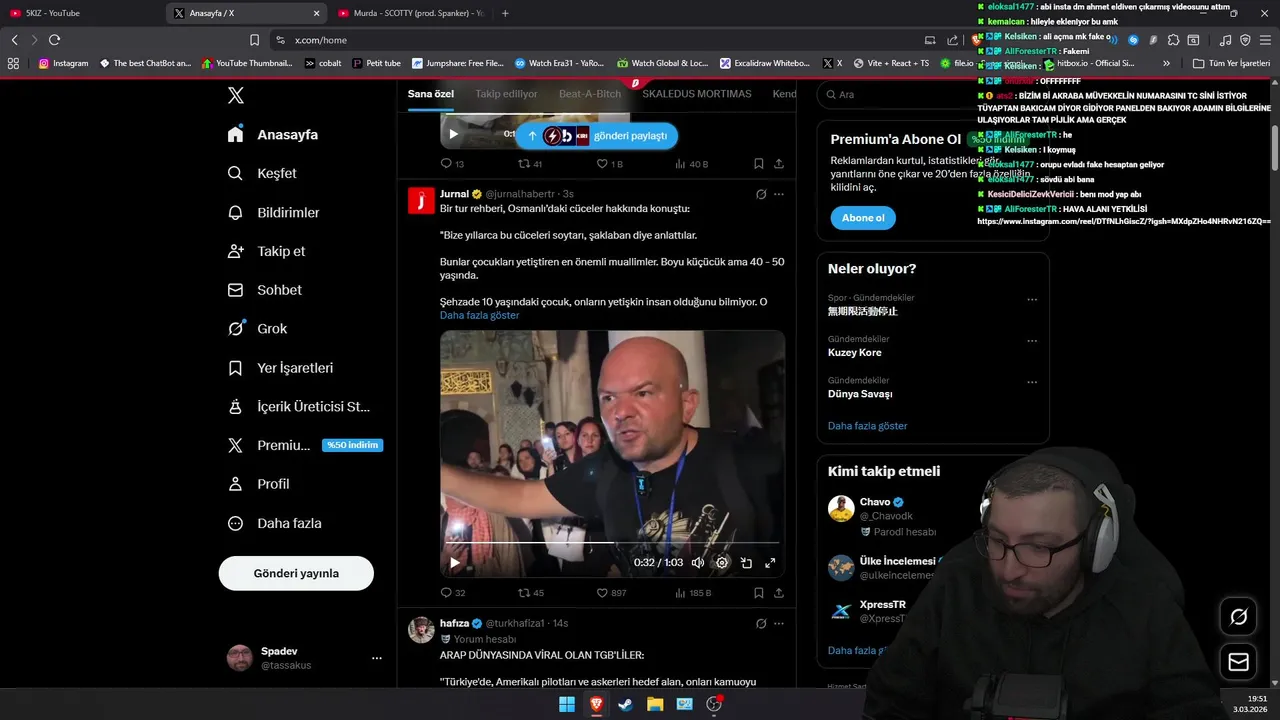Click Daha fazla göster under trends
Screen dimensions: 1280x720
click(868, 426)
